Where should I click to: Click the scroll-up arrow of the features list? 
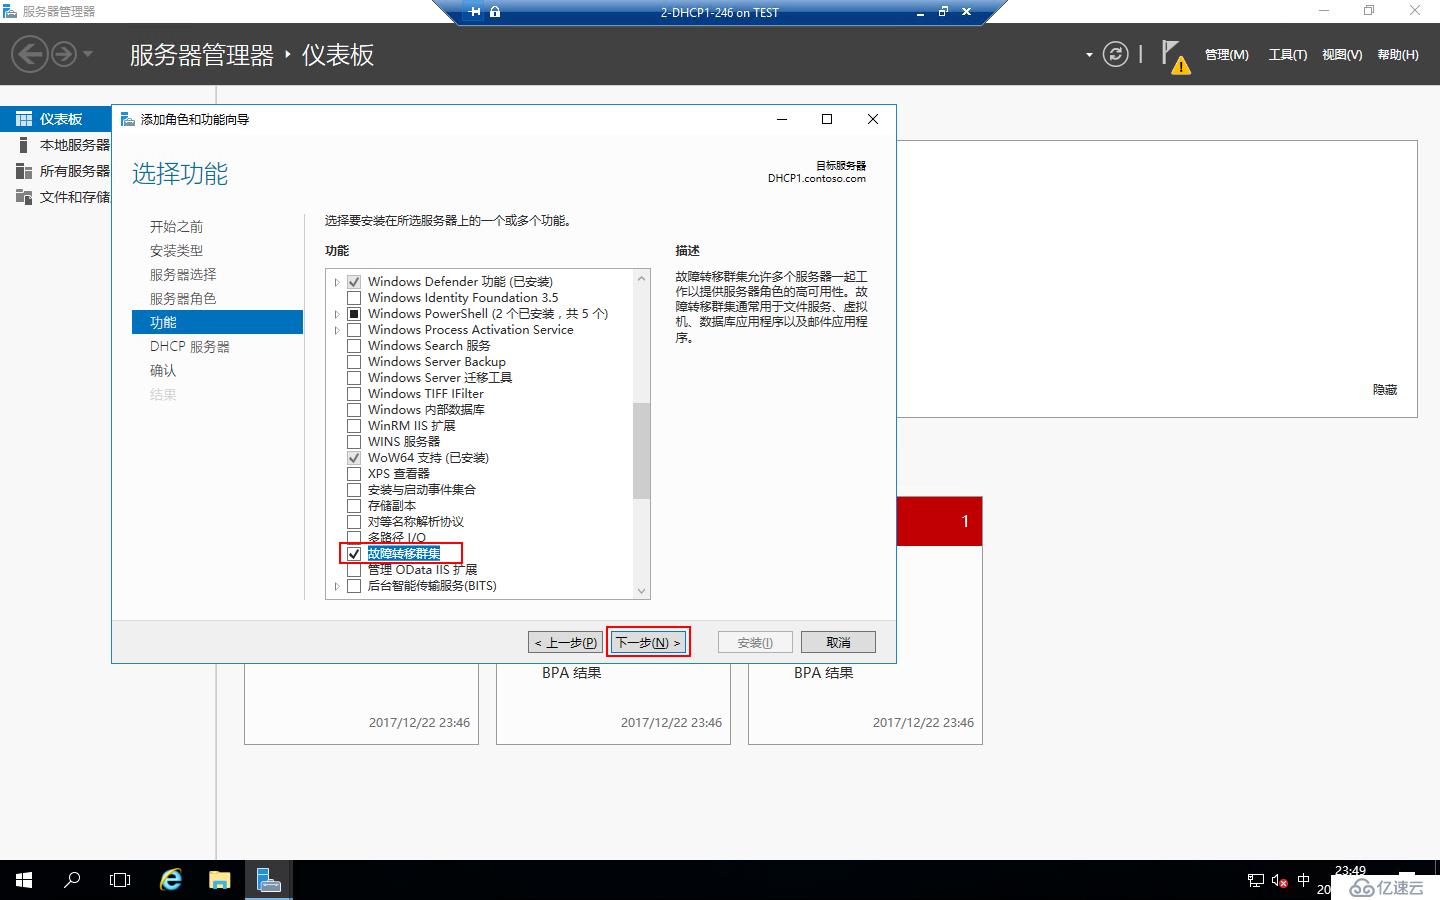tap(642, 279)
